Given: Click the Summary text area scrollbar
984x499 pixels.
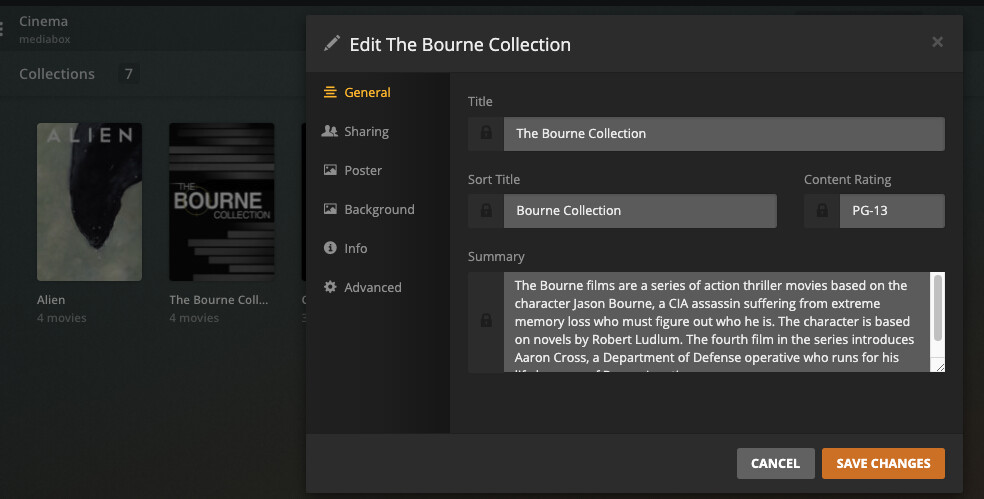Looking at the screenshot, I should pyautogui.click(x=938, y=308).
